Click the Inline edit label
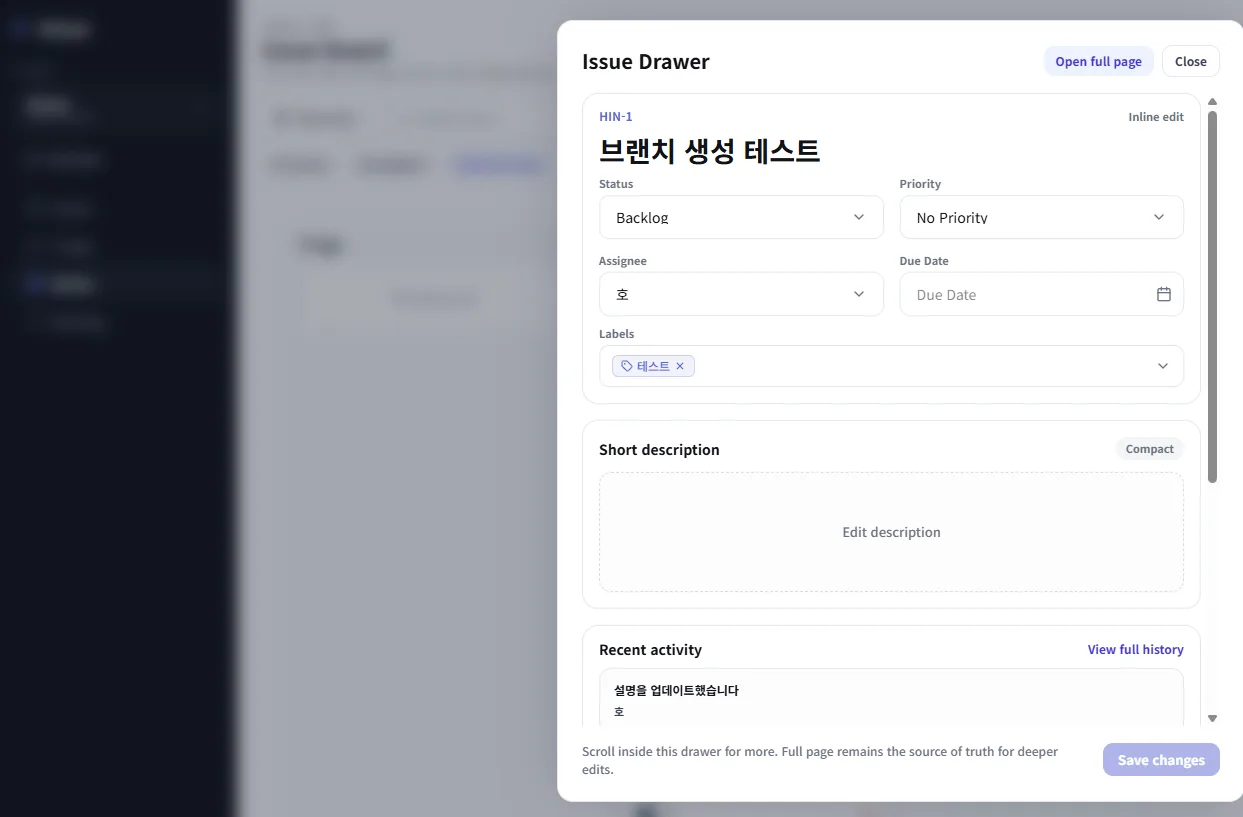This screenshot has width=1243, height=817. 1156,117
